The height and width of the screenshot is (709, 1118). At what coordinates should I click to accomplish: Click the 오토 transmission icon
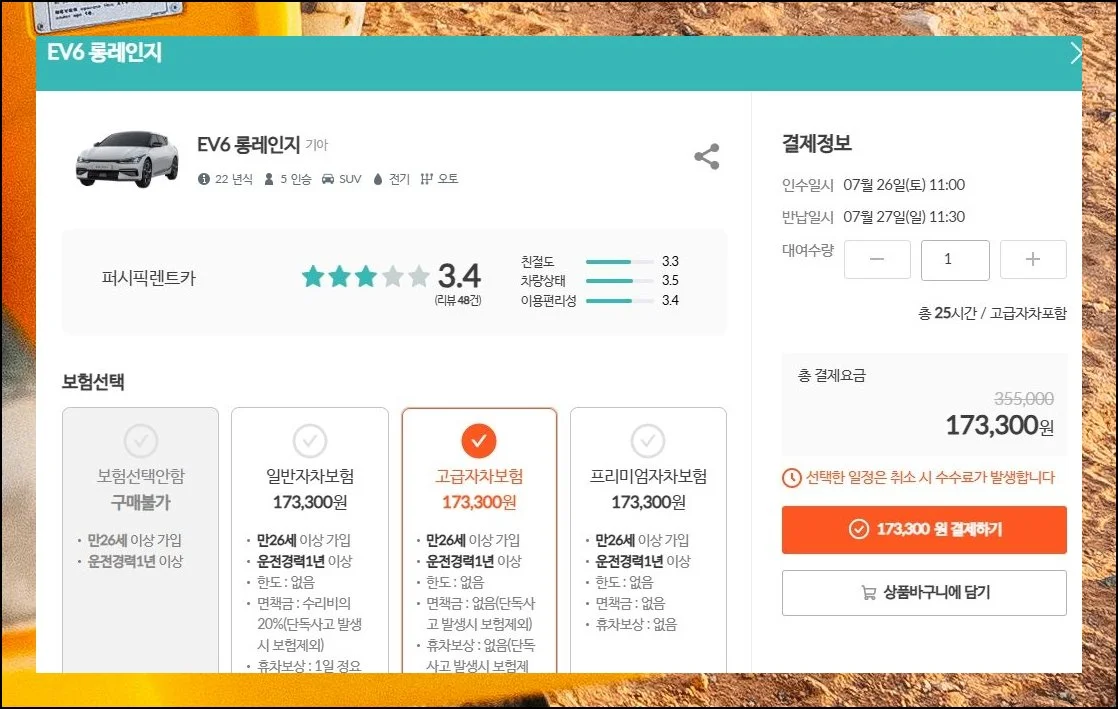(427, 179)
